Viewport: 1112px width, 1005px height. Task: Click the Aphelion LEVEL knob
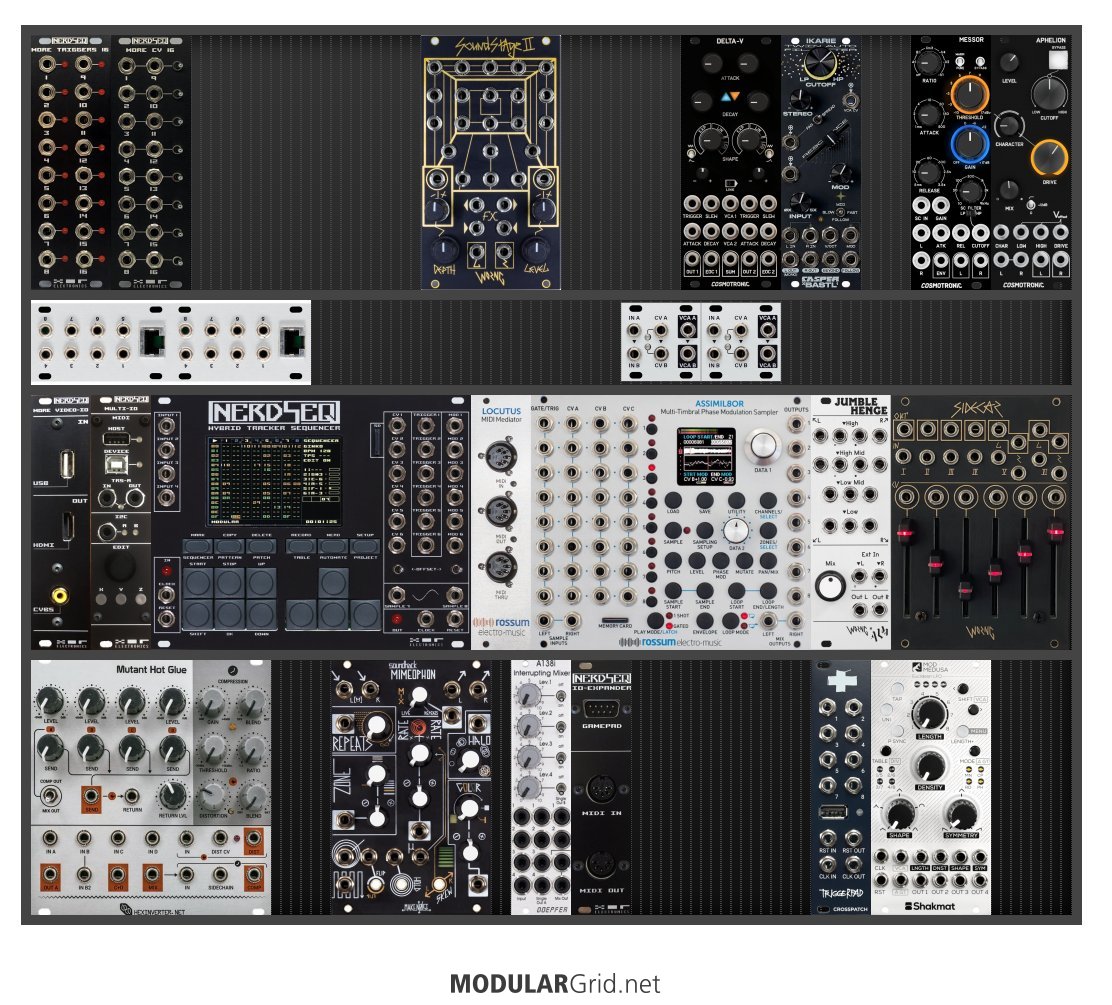(x=1008, y=62)
